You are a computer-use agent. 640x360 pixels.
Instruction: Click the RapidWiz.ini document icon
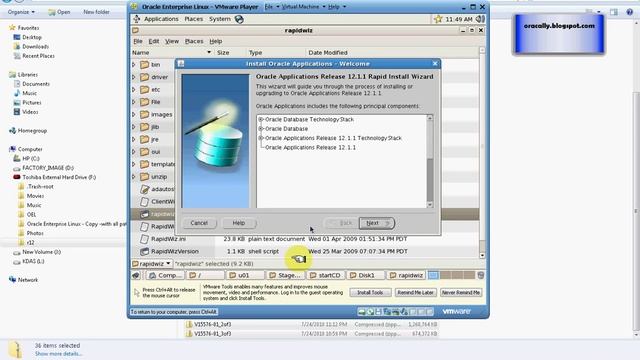(x=144, y=239)
